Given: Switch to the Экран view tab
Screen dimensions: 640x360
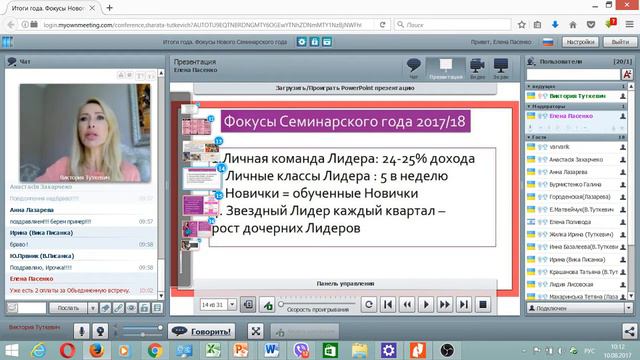Looking at the screenshot, I should click(x=501, y=68).
